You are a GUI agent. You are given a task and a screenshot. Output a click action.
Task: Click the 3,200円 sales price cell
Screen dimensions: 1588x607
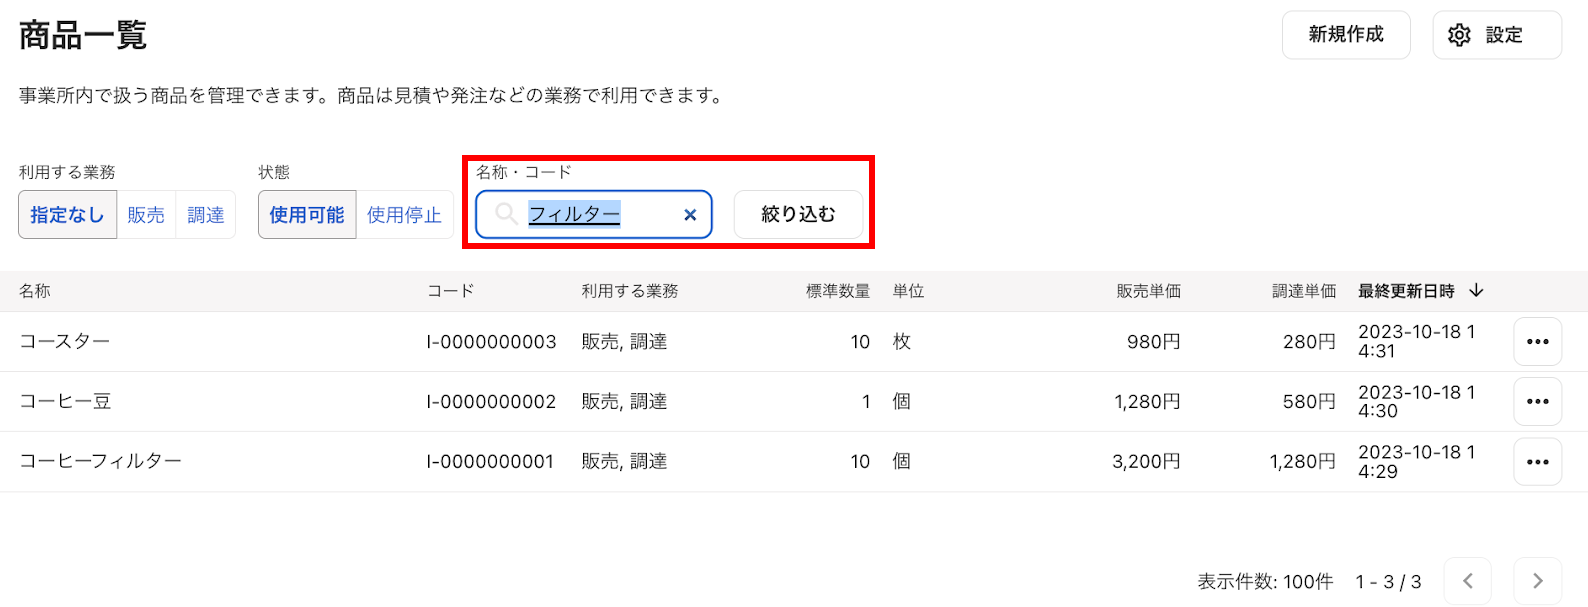coord(1146,462)
